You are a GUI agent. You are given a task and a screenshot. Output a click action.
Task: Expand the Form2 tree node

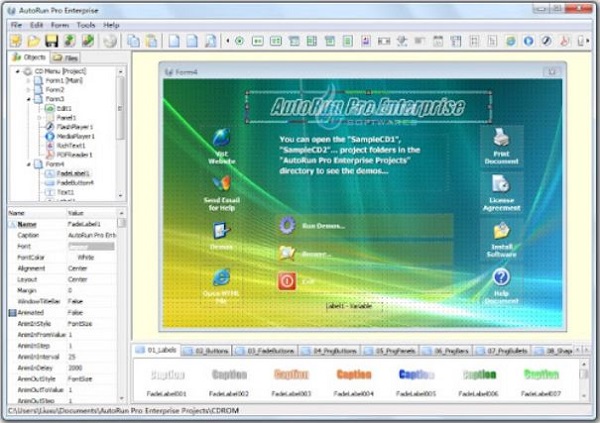pyautogui.click(x=28, y=90)
